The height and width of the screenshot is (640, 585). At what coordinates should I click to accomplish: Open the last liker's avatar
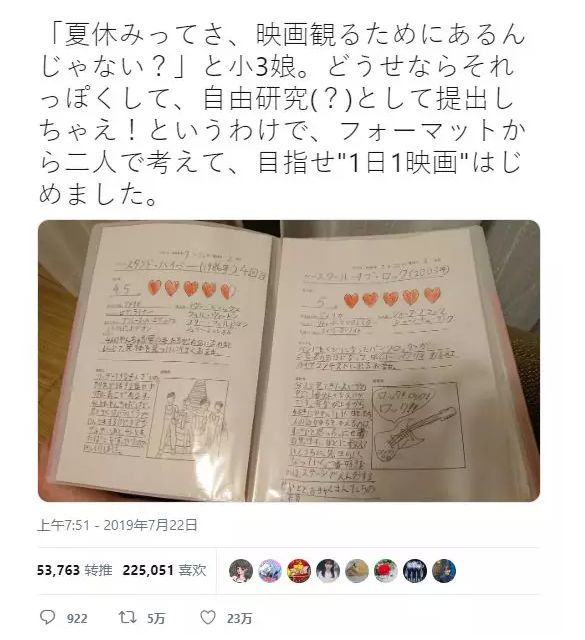click(x=444, y=571)
